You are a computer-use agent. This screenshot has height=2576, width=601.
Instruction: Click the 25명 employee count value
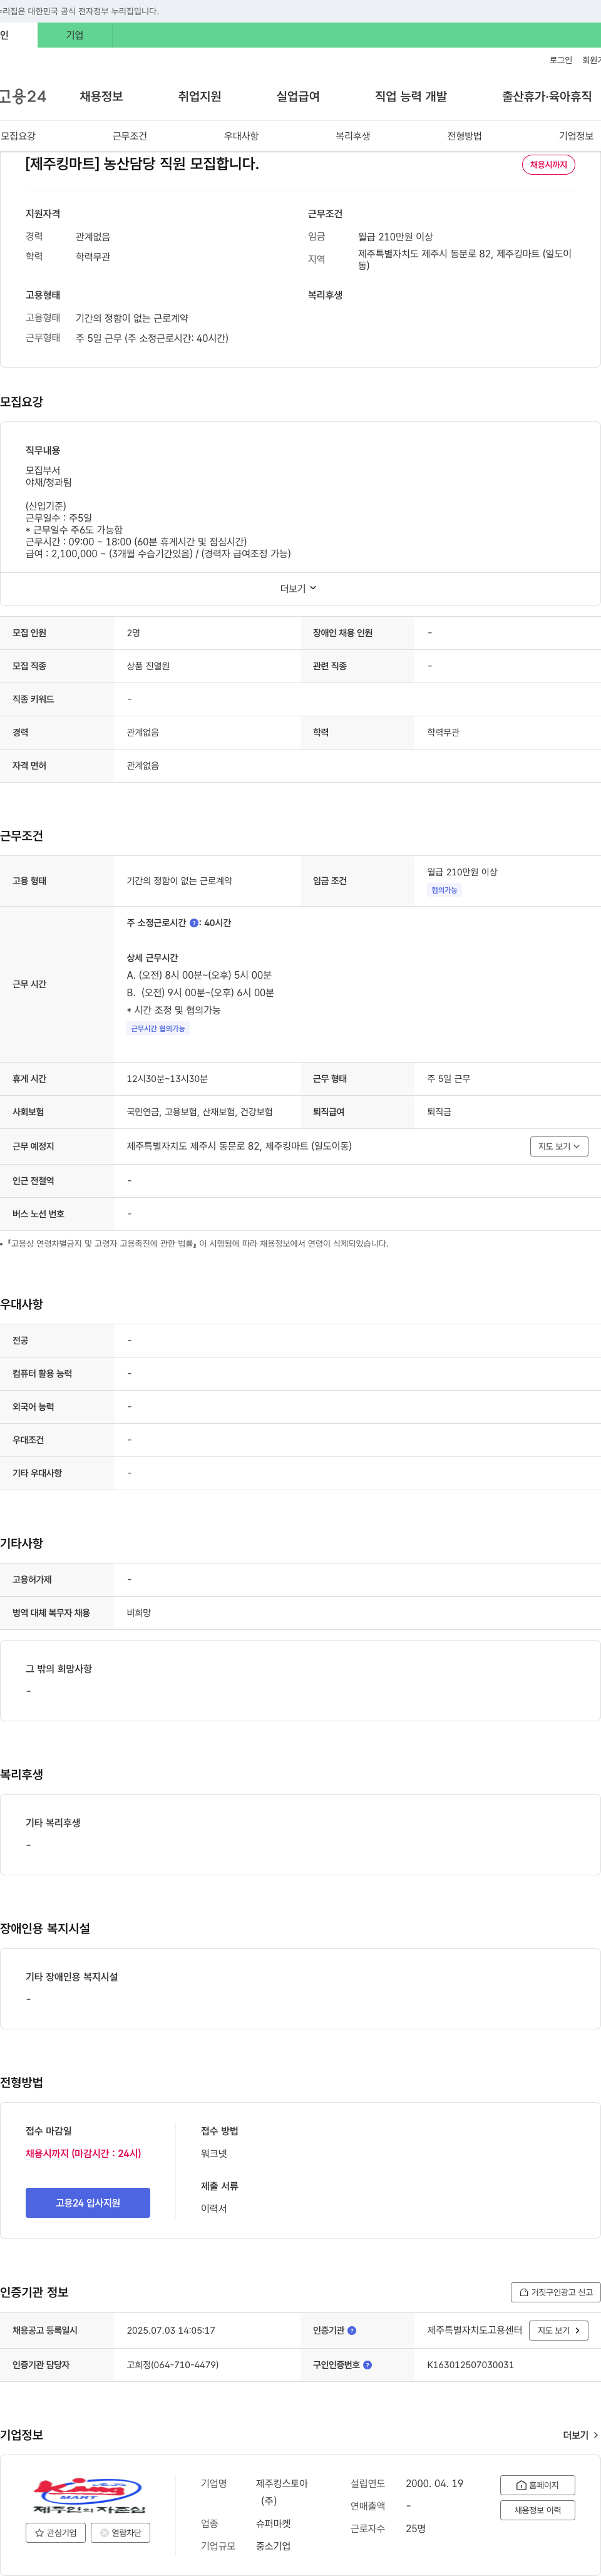tap(416, 2528)
